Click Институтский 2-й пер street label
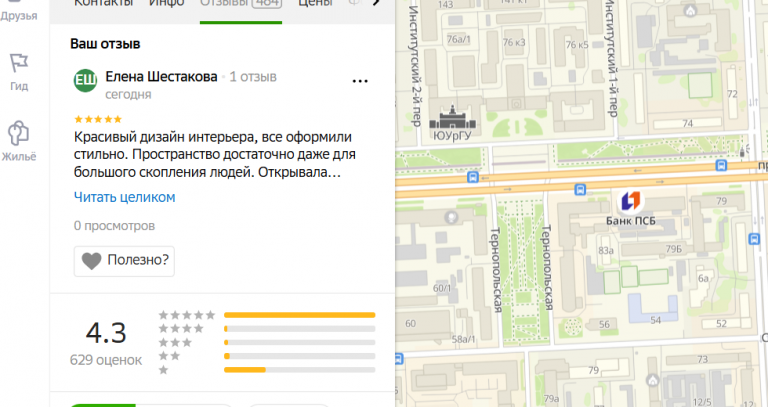The height and width of the screenshot is (407, 768). [414, 66]
